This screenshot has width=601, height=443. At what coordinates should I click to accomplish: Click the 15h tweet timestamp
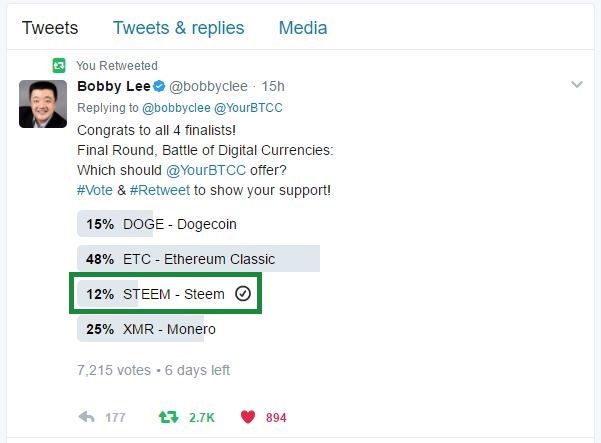coord(273,87)
